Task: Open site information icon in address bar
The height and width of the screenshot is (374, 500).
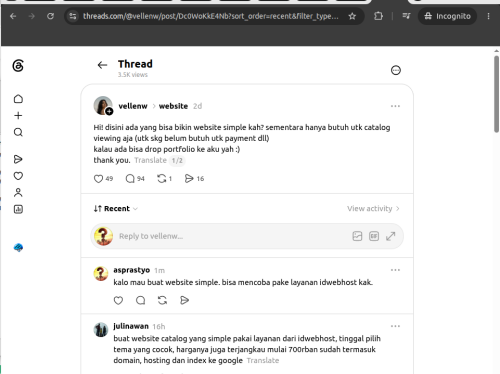Action: tap(73, 16)
